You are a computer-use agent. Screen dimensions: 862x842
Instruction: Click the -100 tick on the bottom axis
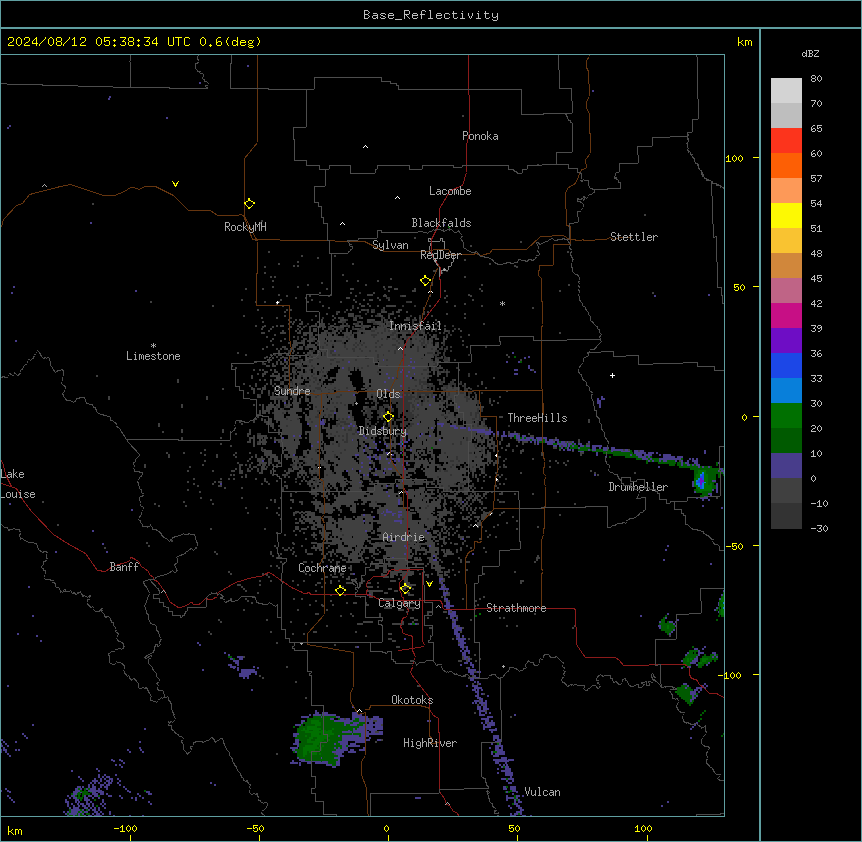[126, 828]
